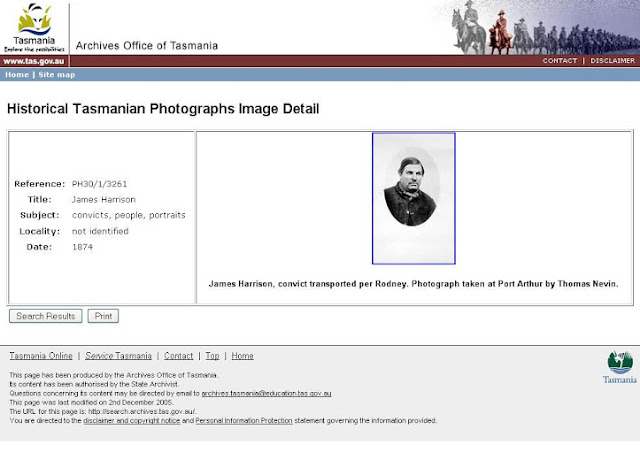Click the last modified date line
Viewport: 640px width, 460px height.
(91, 402)
